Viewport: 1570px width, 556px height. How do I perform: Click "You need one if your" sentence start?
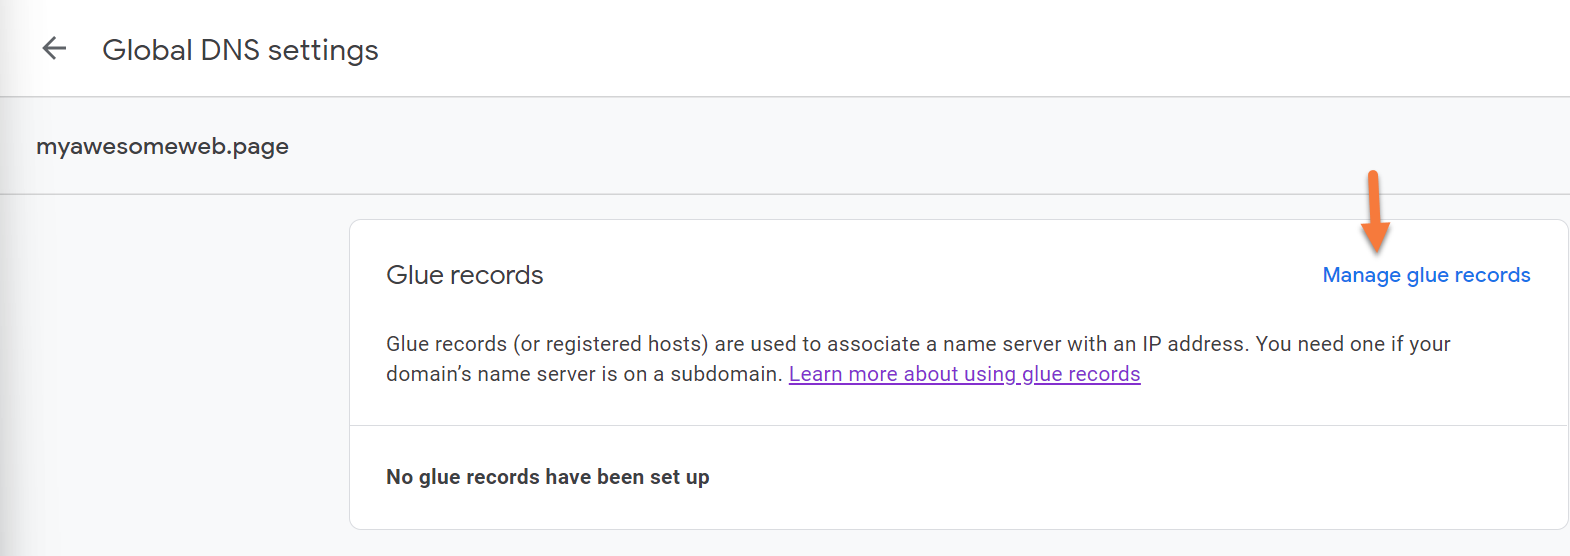click(1352, 344)
